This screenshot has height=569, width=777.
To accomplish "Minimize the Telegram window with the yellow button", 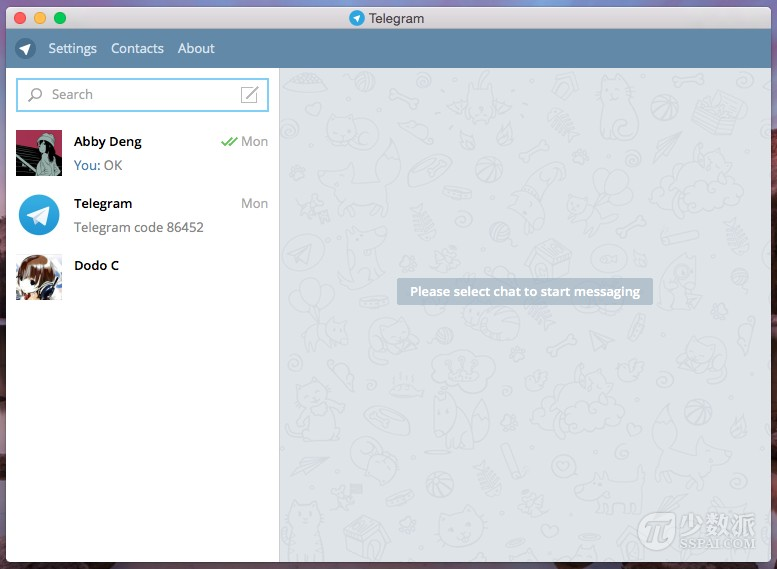I will [40, 18].
